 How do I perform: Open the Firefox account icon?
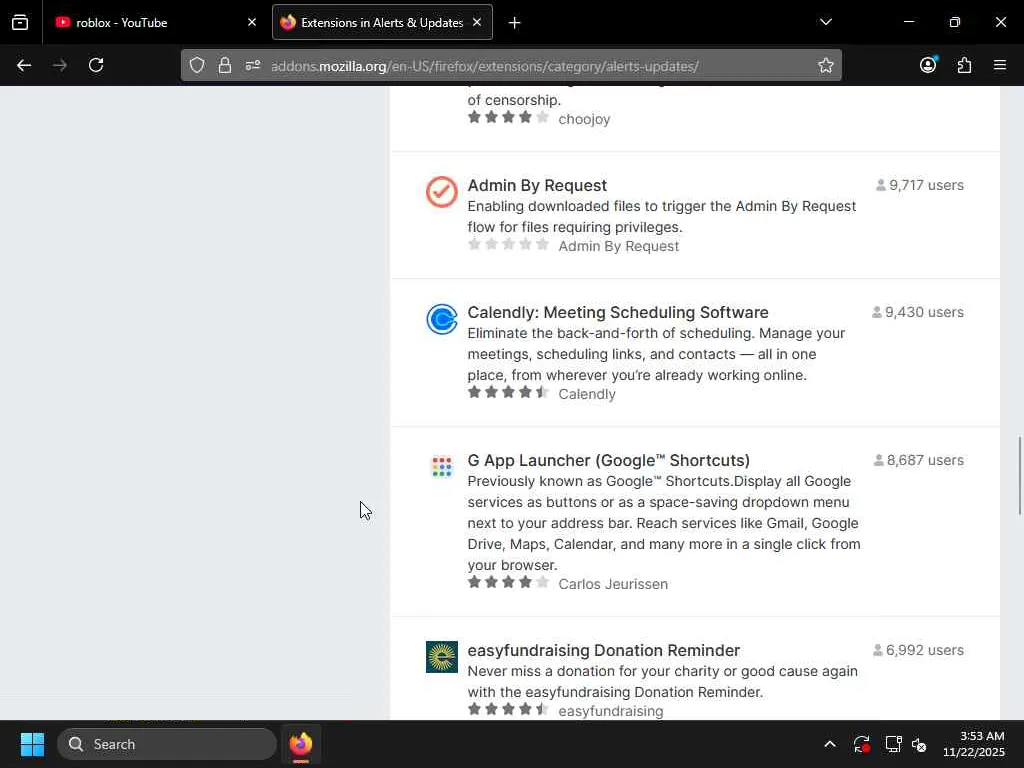[928, 65]
